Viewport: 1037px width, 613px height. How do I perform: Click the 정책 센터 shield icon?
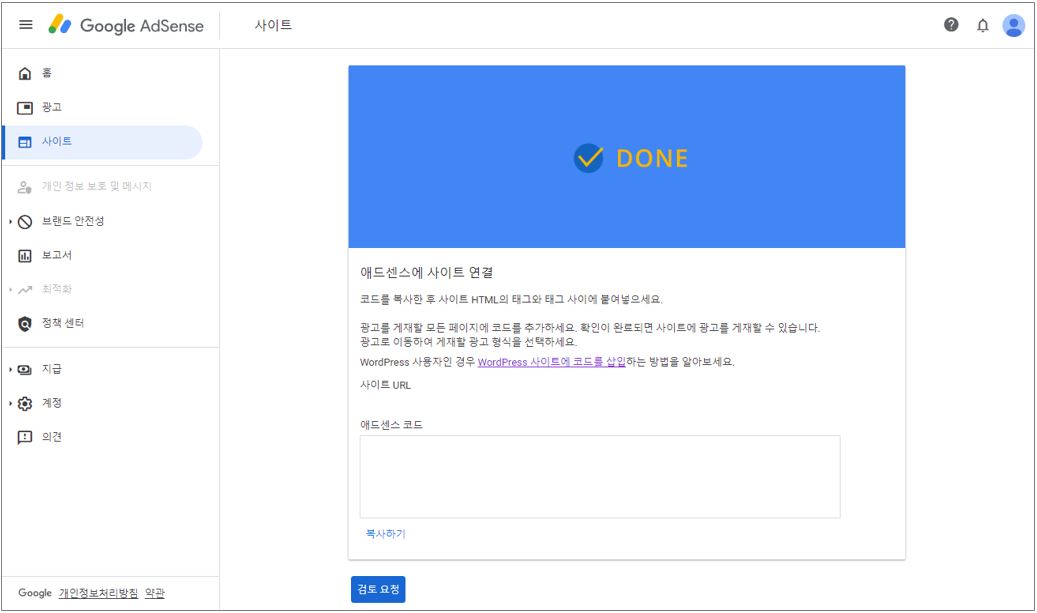pos(26,324)
